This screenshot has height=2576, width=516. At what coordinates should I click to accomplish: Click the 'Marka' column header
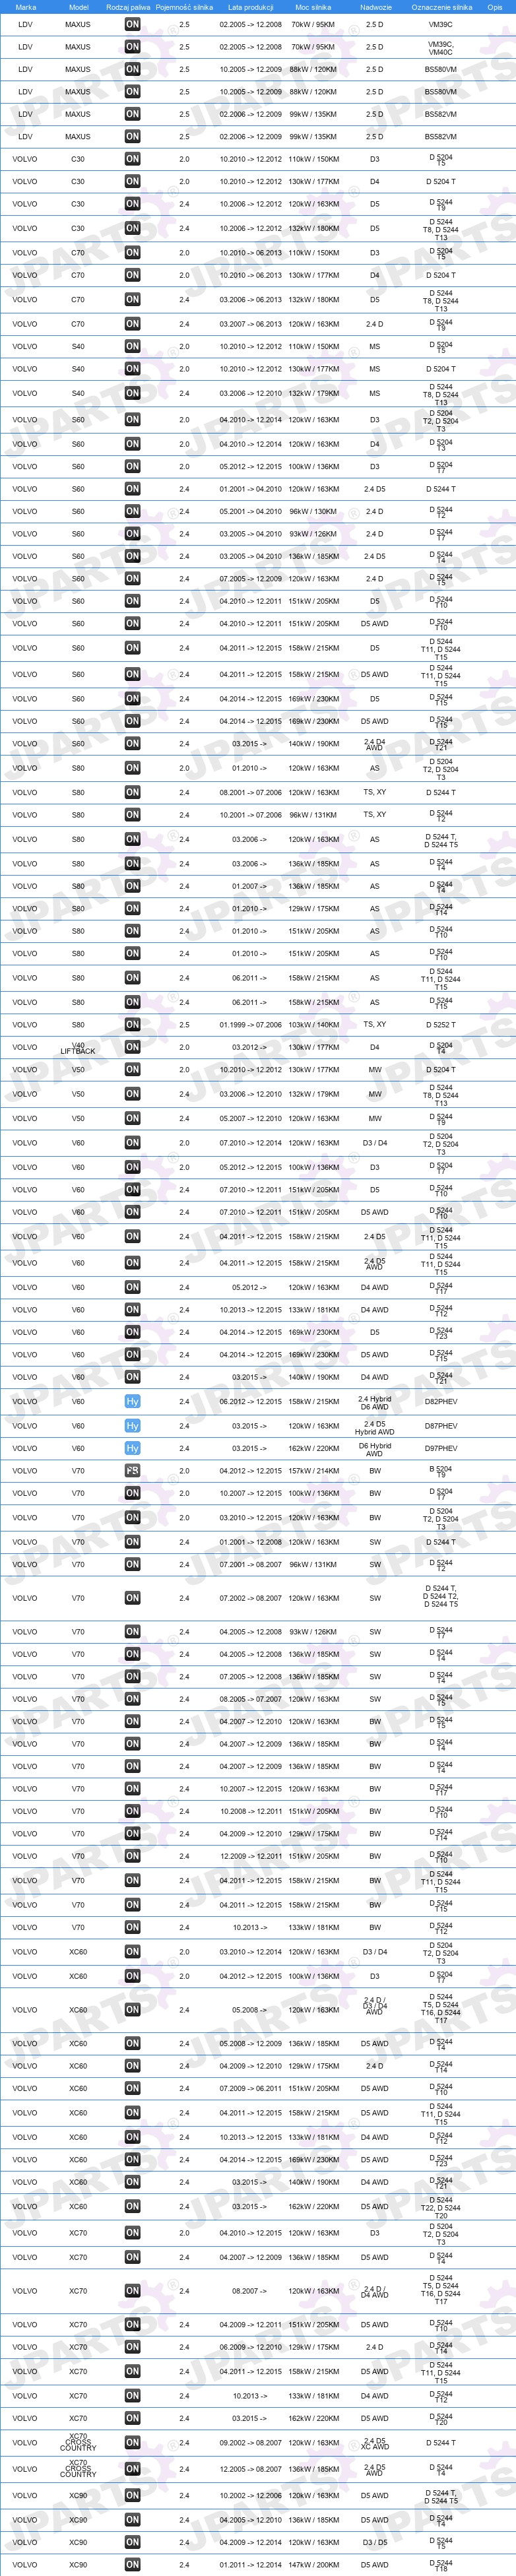(25, 7)
